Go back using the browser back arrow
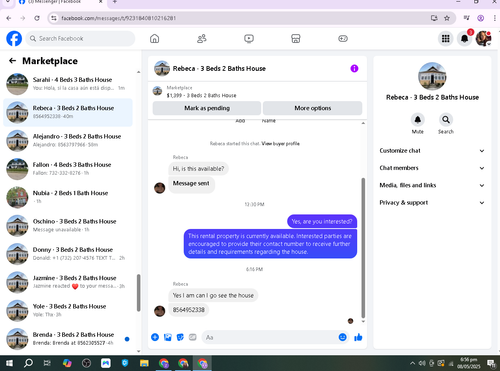This screenshot has width=500, height=371. [x=9, y=18]
